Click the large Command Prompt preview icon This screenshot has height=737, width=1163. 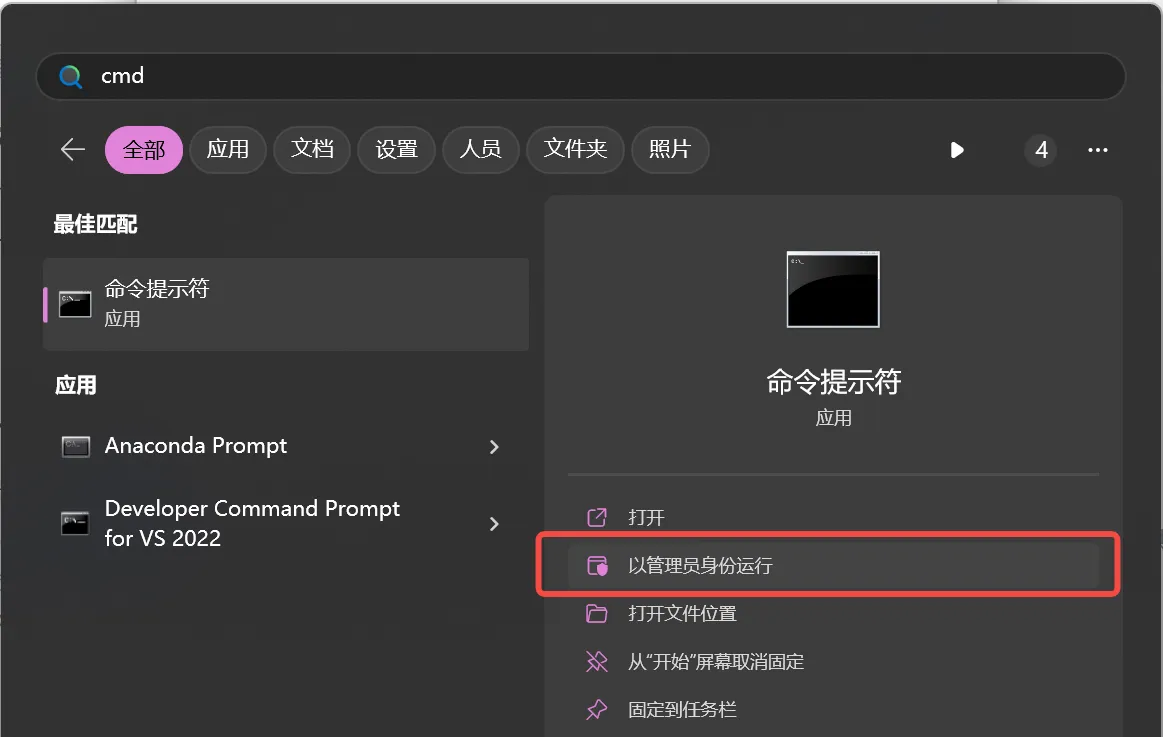[x=833, y=289]
